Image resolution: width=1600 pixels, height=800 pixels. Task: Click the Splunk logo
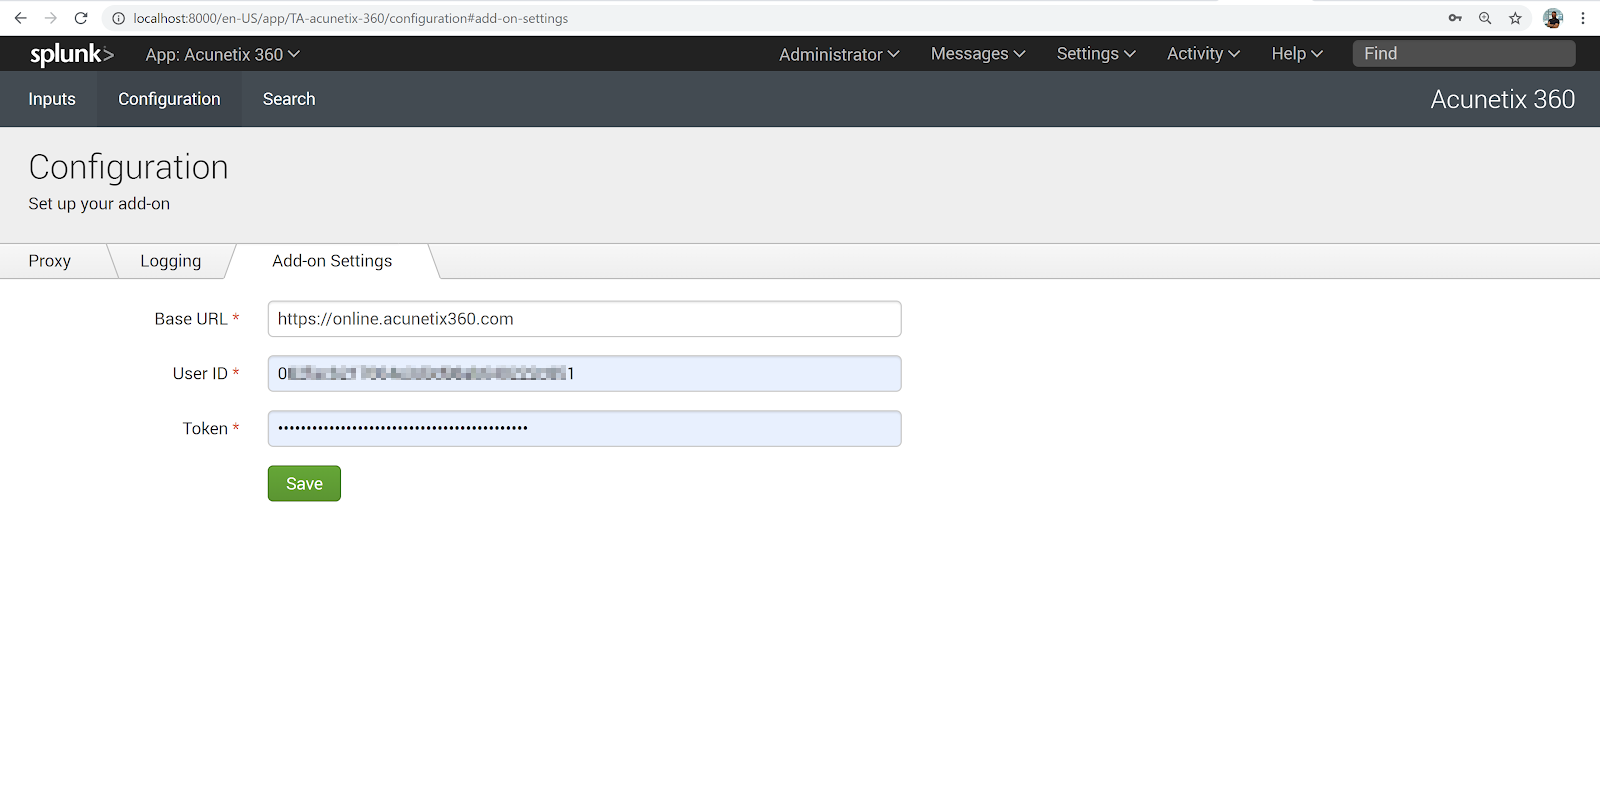[x=71, y=54]
